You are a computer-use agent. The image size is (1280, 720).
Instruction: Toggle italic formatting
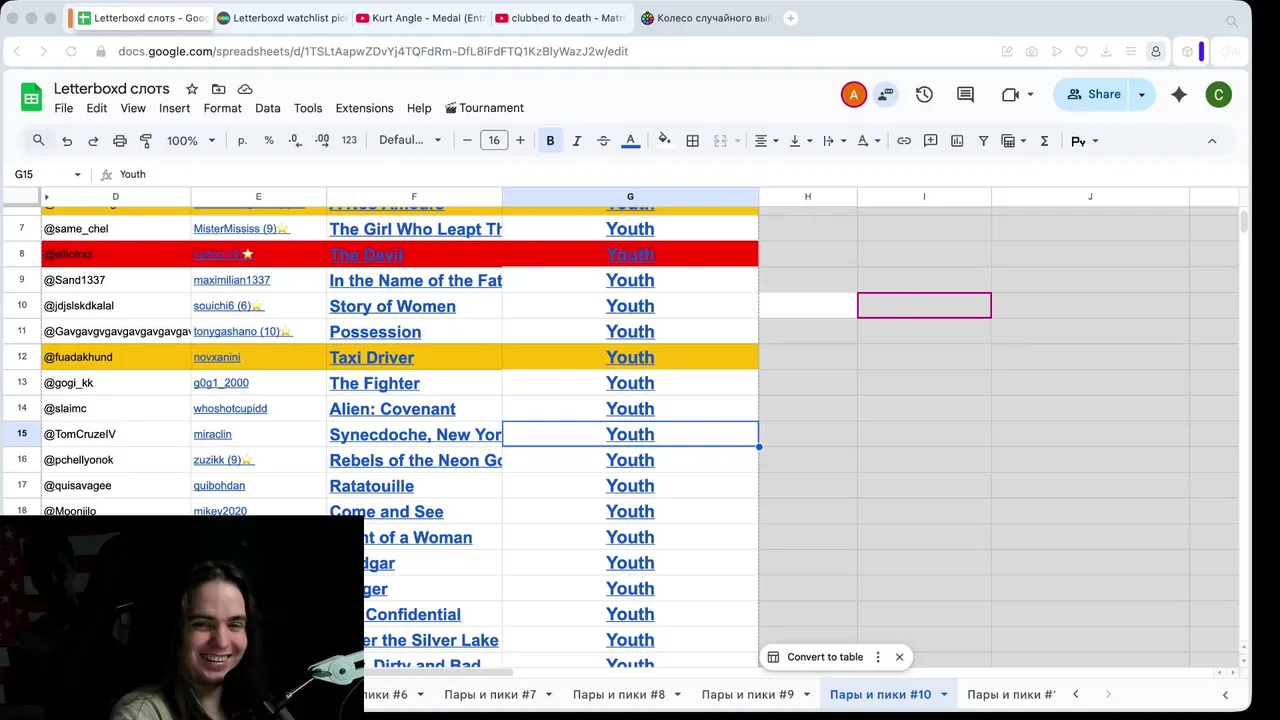coord(577,141)
